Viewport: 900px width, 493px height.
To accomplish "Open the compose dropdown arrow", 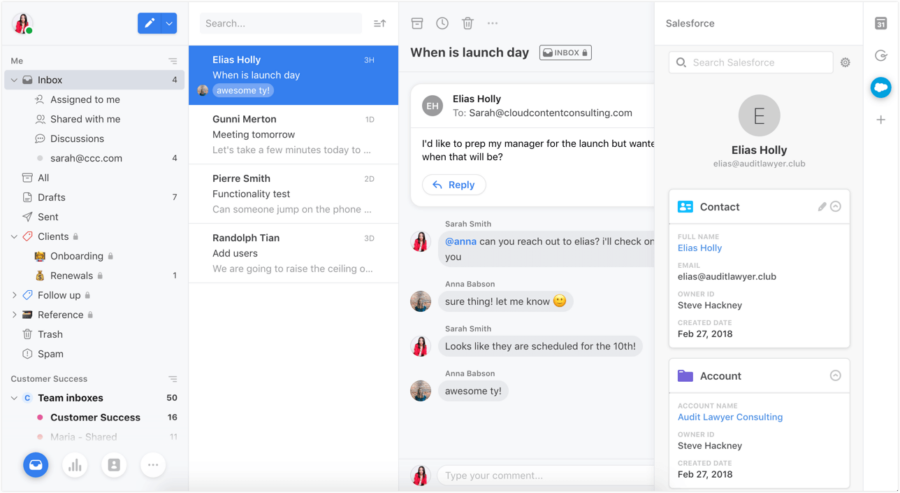I will (x=169, y=24).
